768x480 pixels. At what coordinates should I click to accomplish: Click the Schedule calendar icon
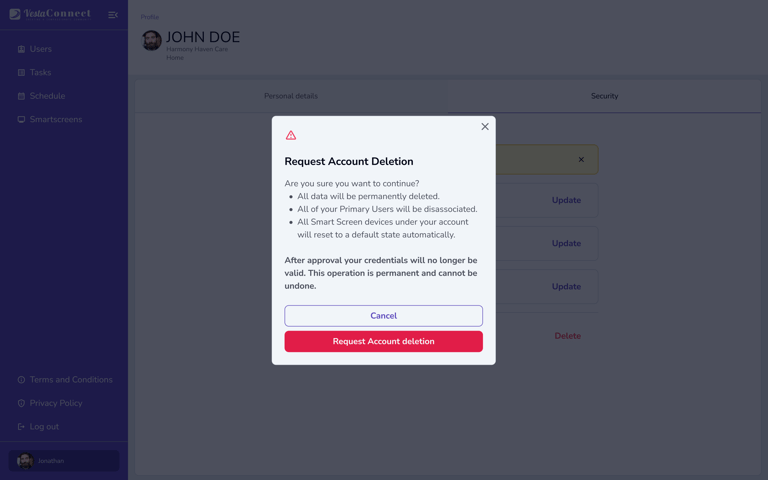(x=21, y=96)
